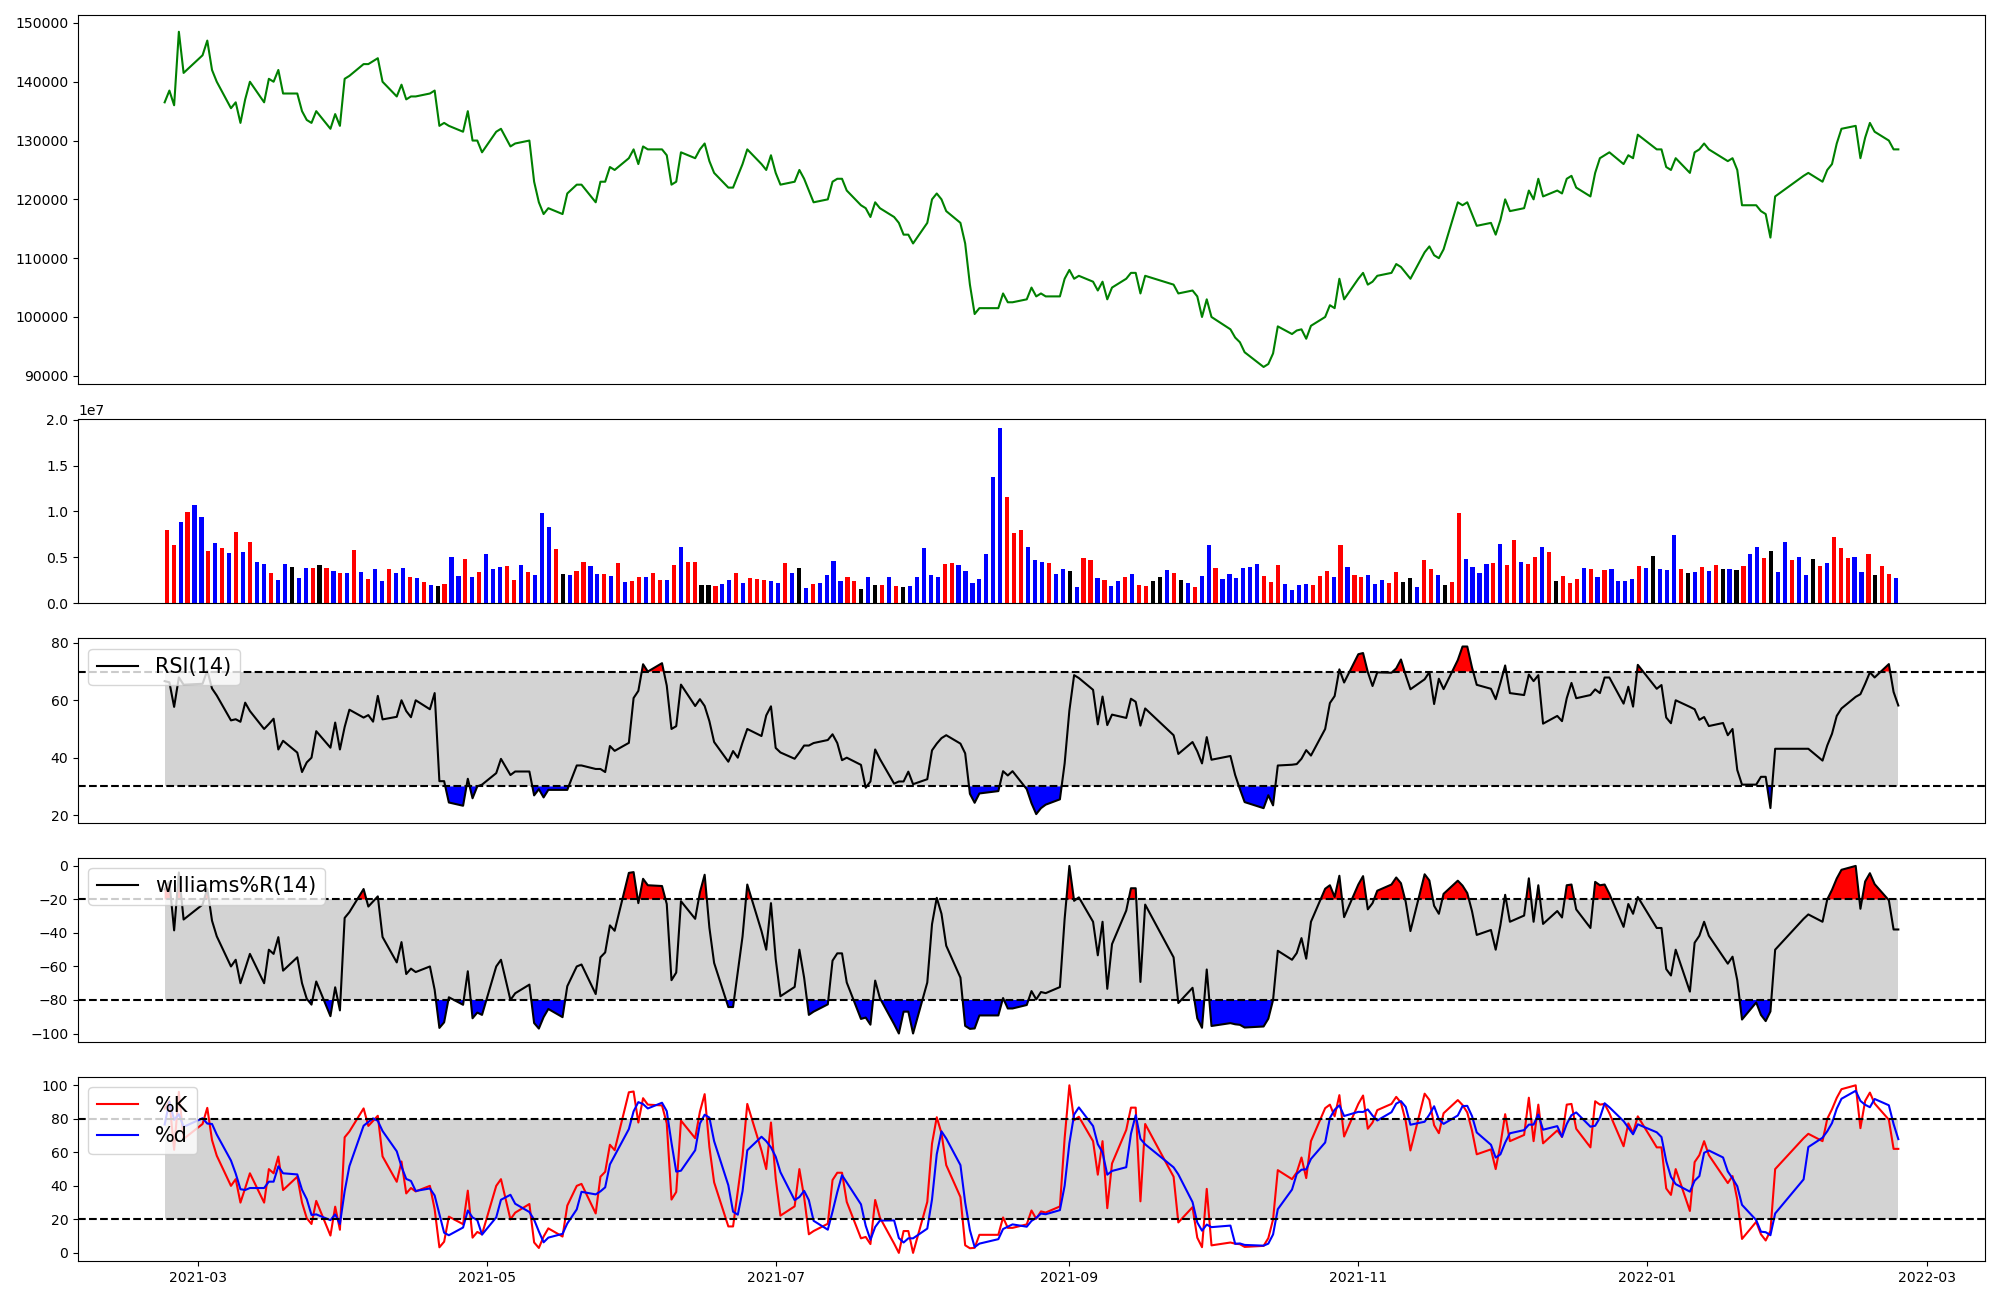
Task: Click the 2021-07 date axis label
Action: [x=776, y=1277]
